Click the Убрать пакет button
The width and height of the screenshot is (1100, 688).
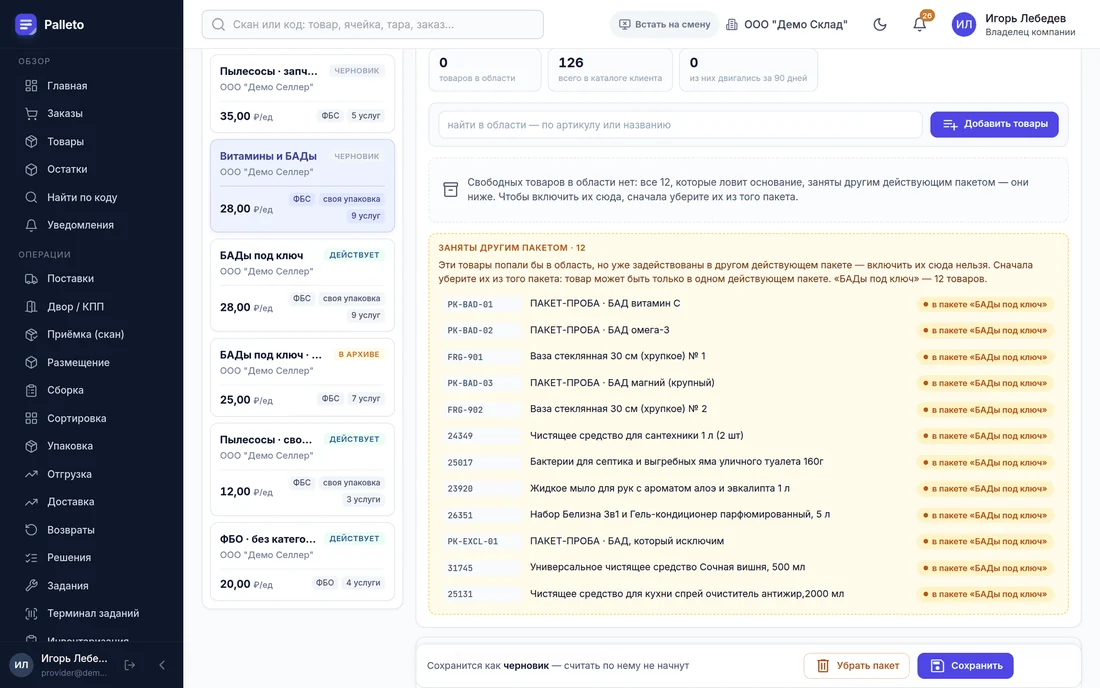[x=857, y=666]
